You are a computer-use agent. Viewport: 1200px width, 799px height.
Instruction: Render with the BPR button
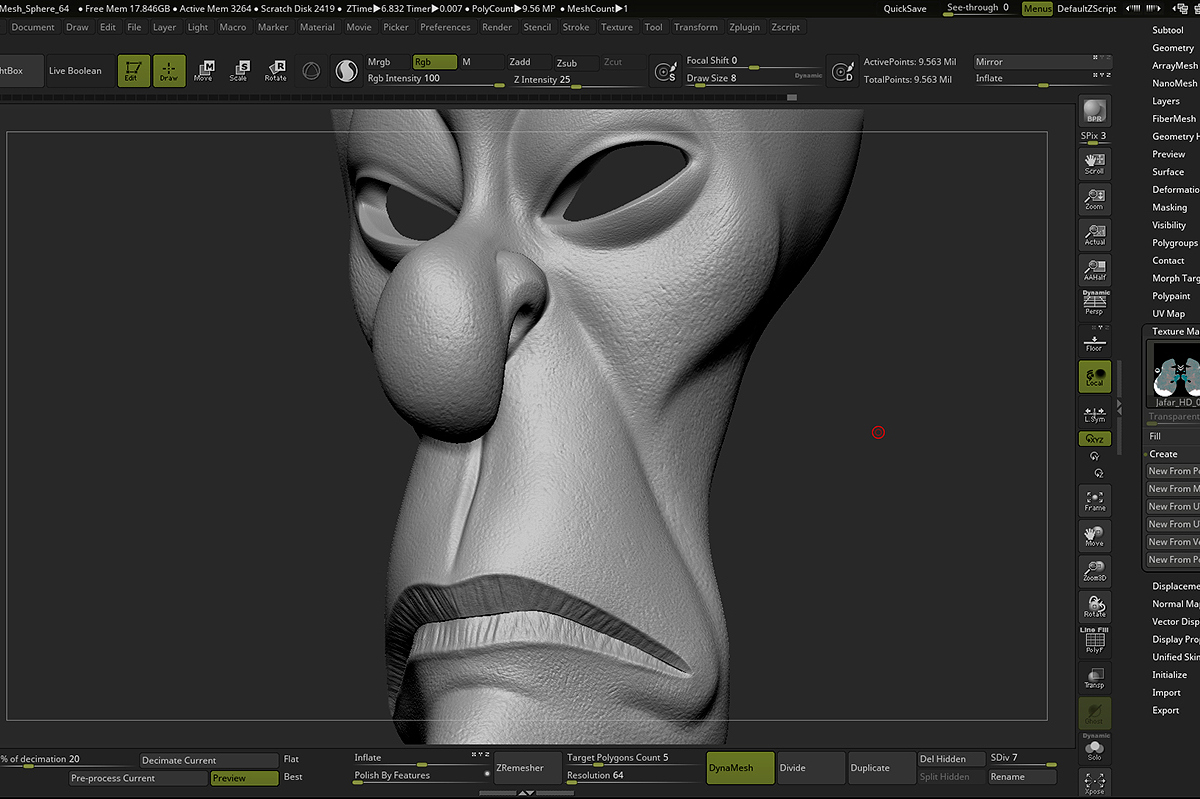pyautogui.click(x=1094, y=113)
